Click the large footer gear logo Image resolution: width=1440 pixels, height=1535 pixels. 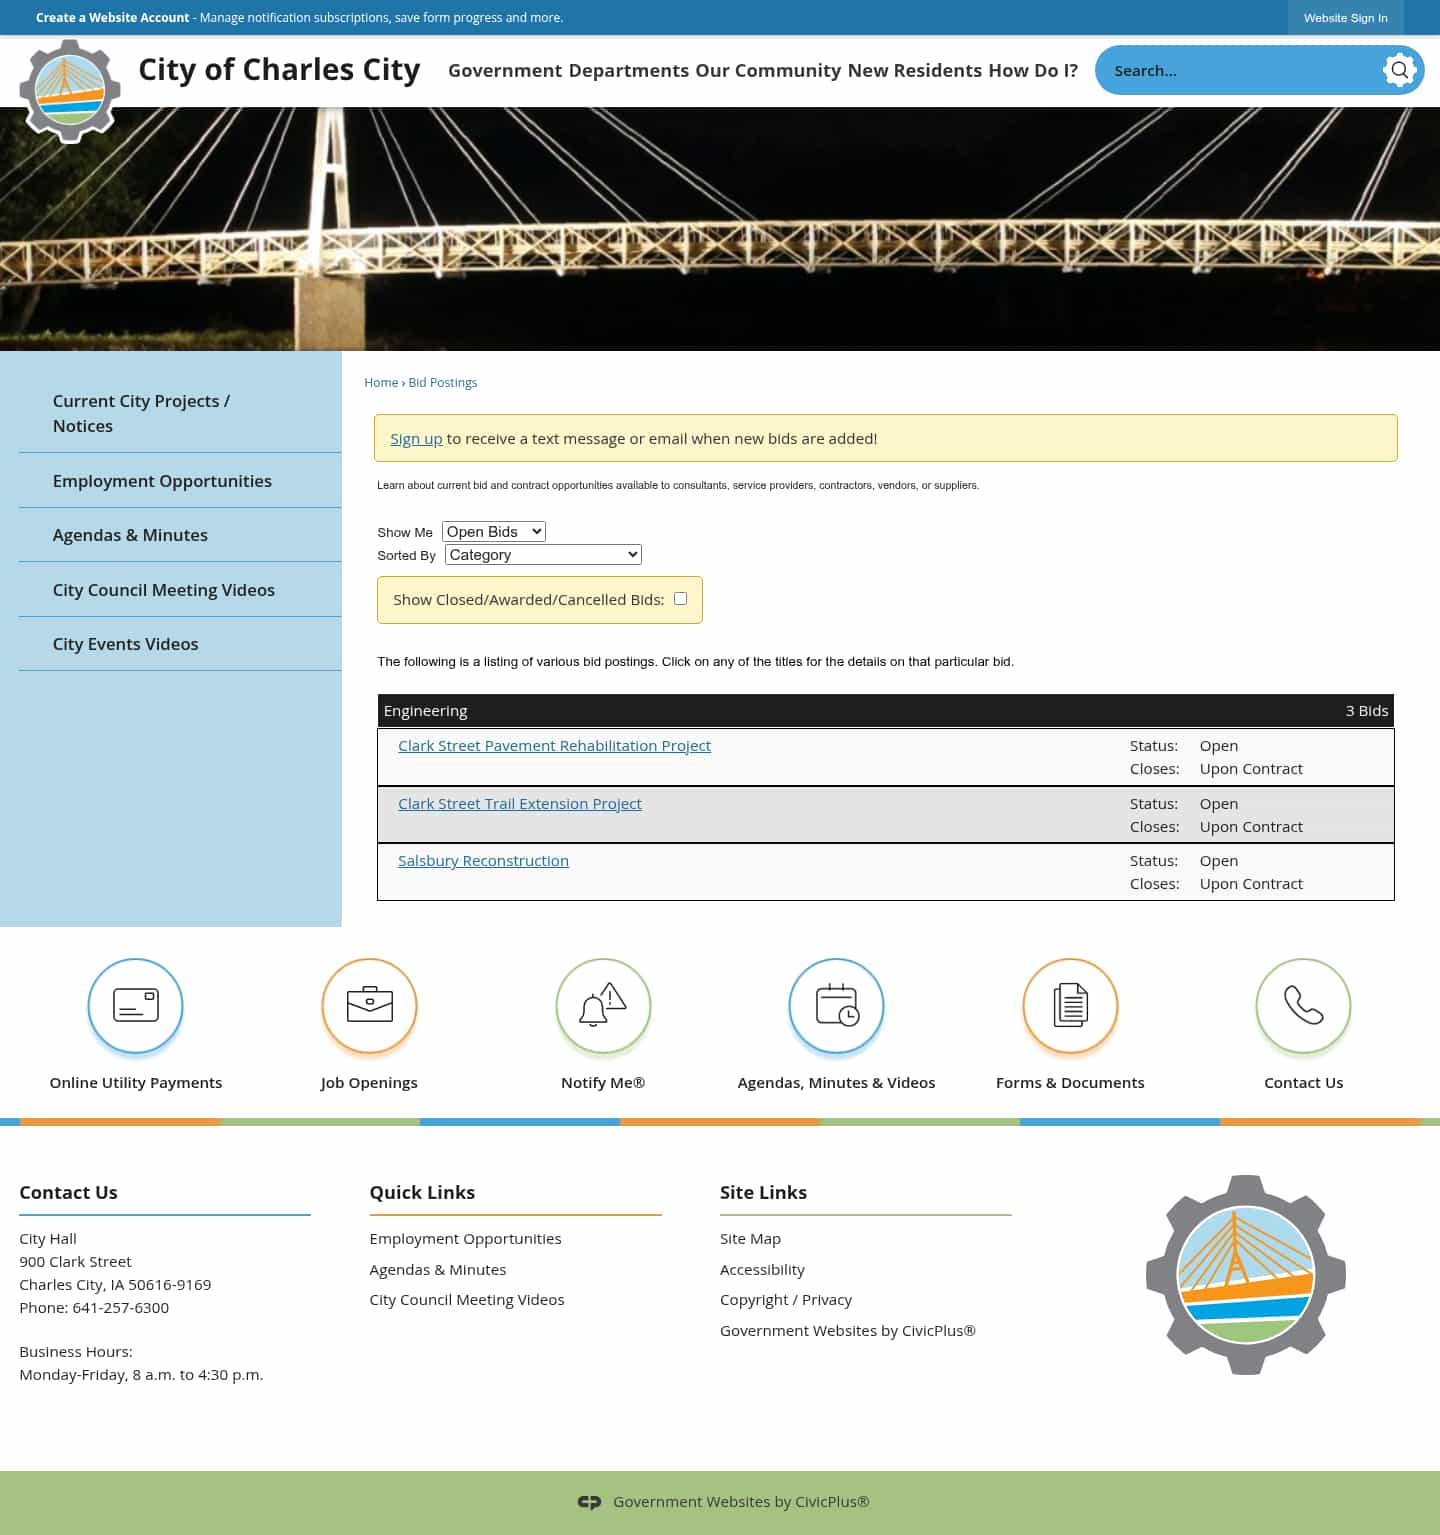click(x=1246, y=1275)
